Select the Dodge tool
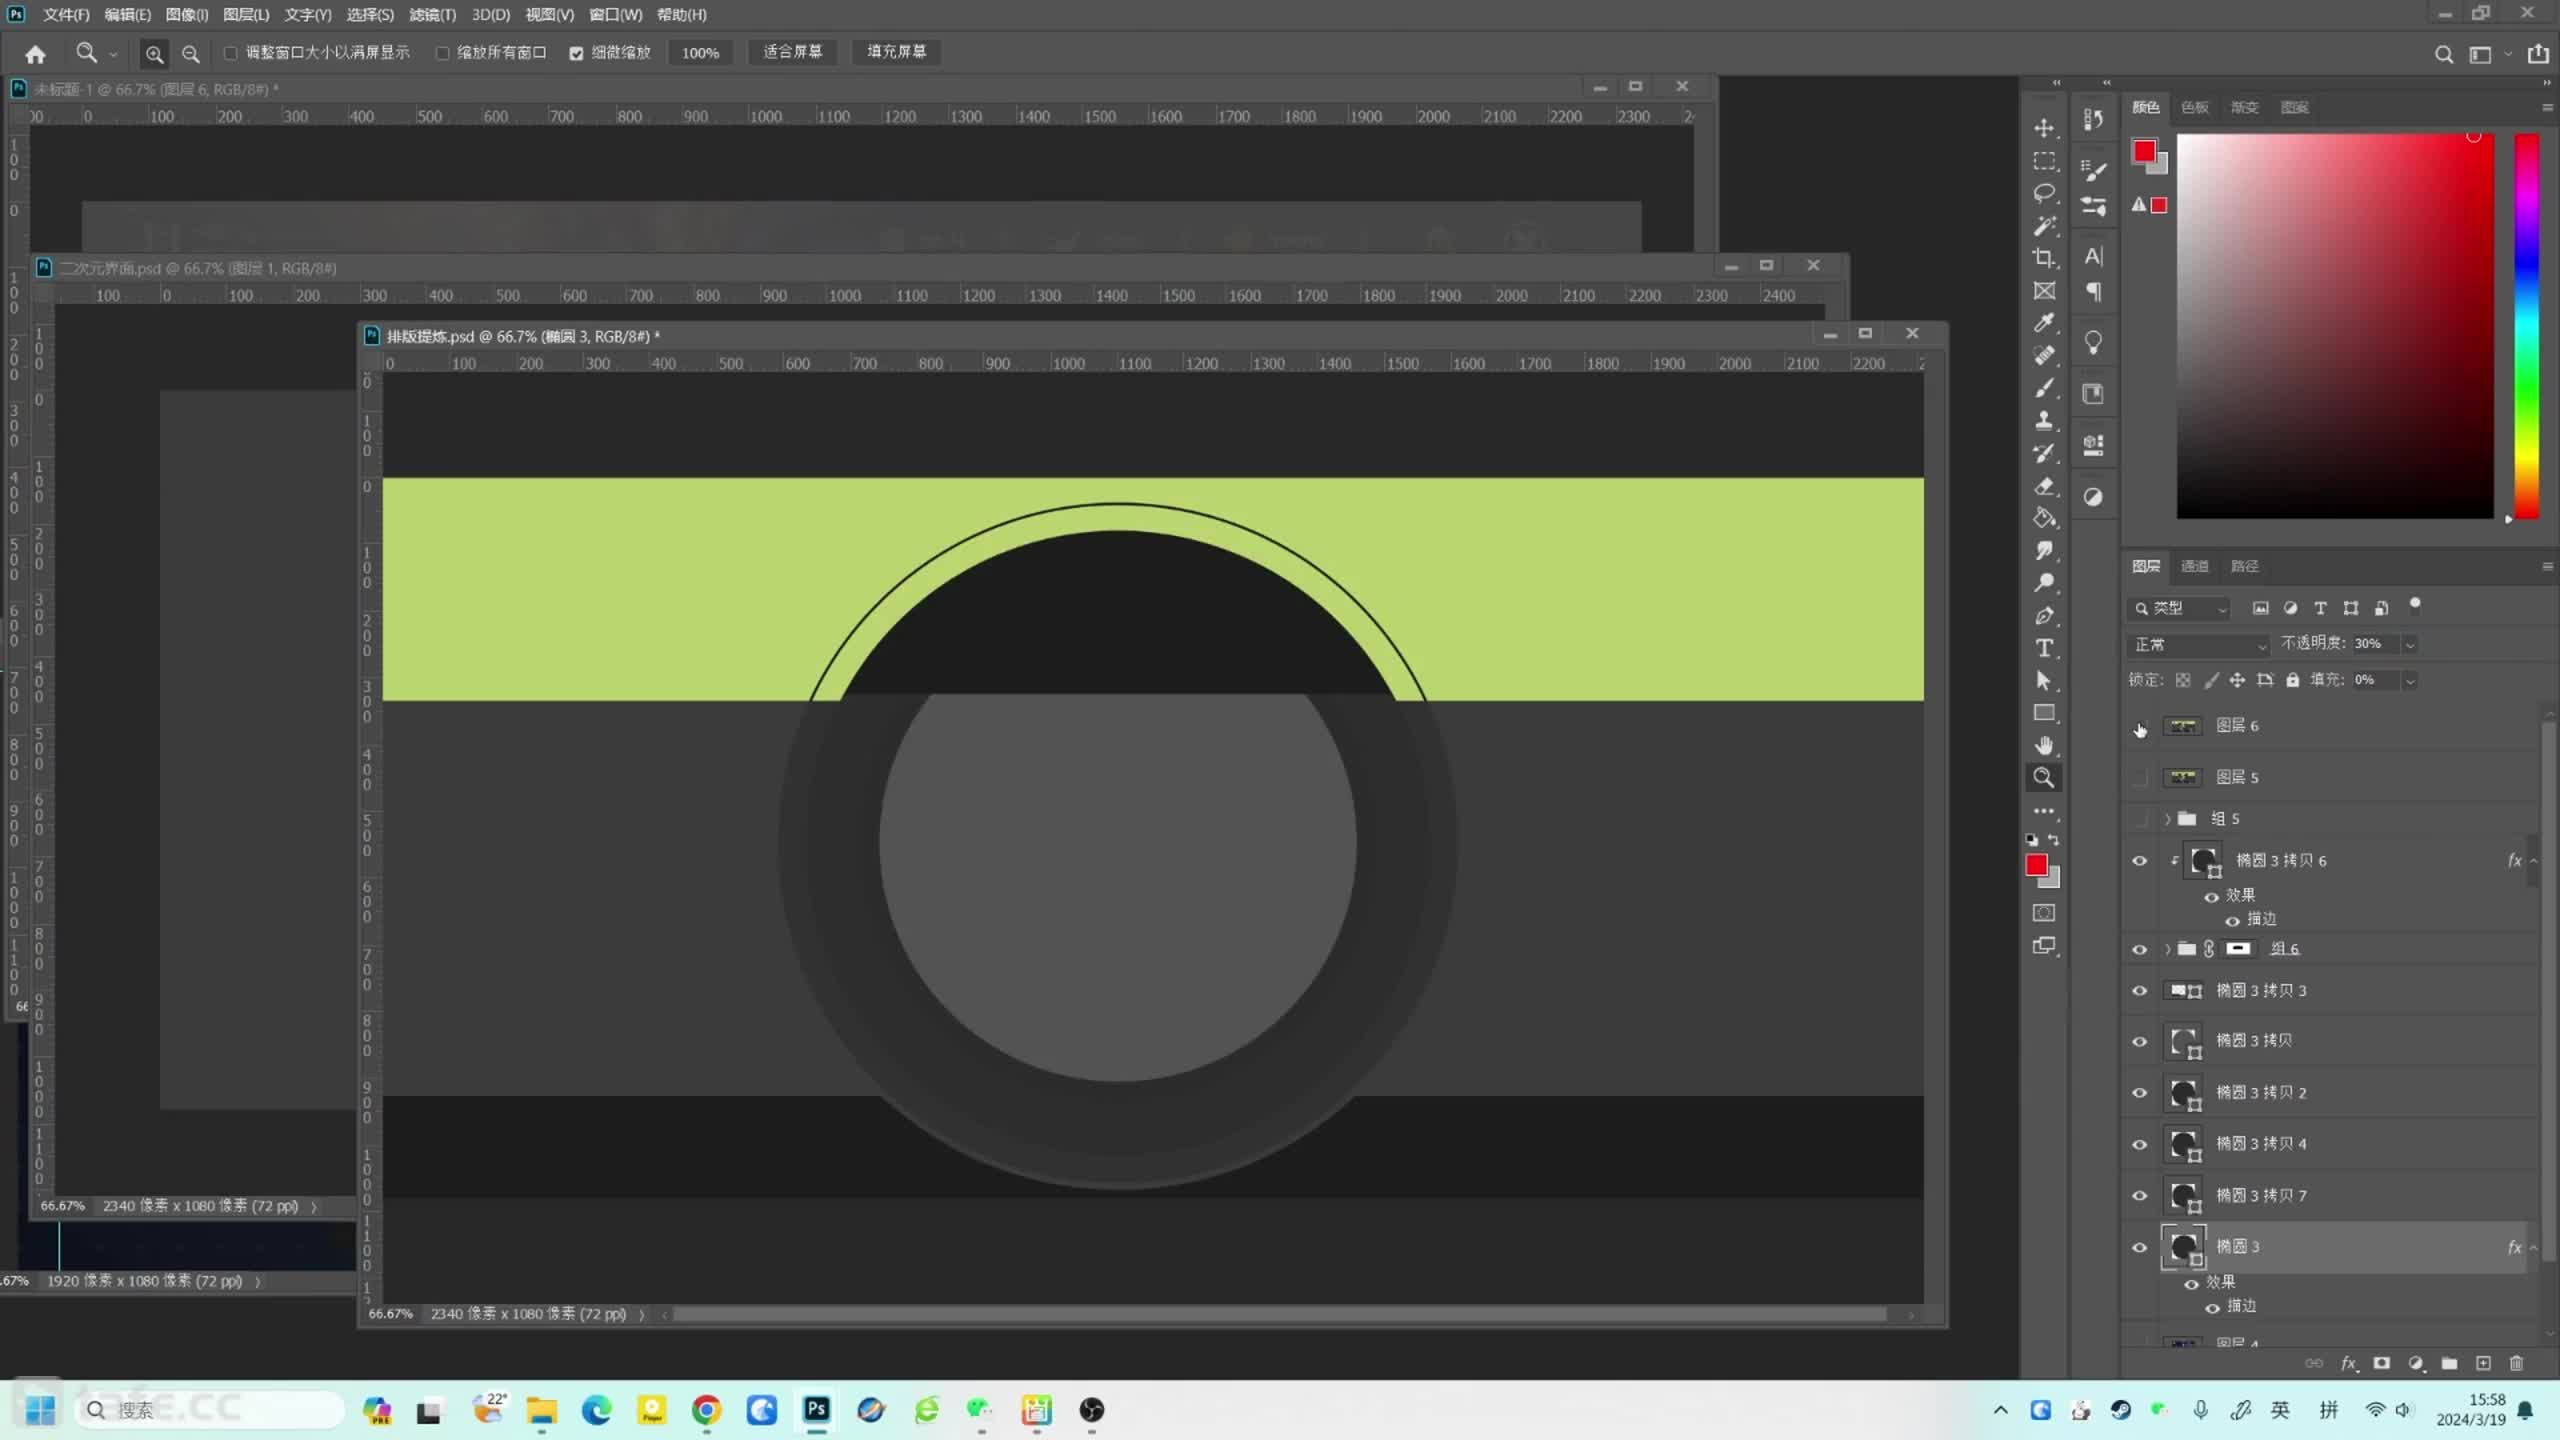This screenshot has height=1440, width=2560. click(2044, 583)
